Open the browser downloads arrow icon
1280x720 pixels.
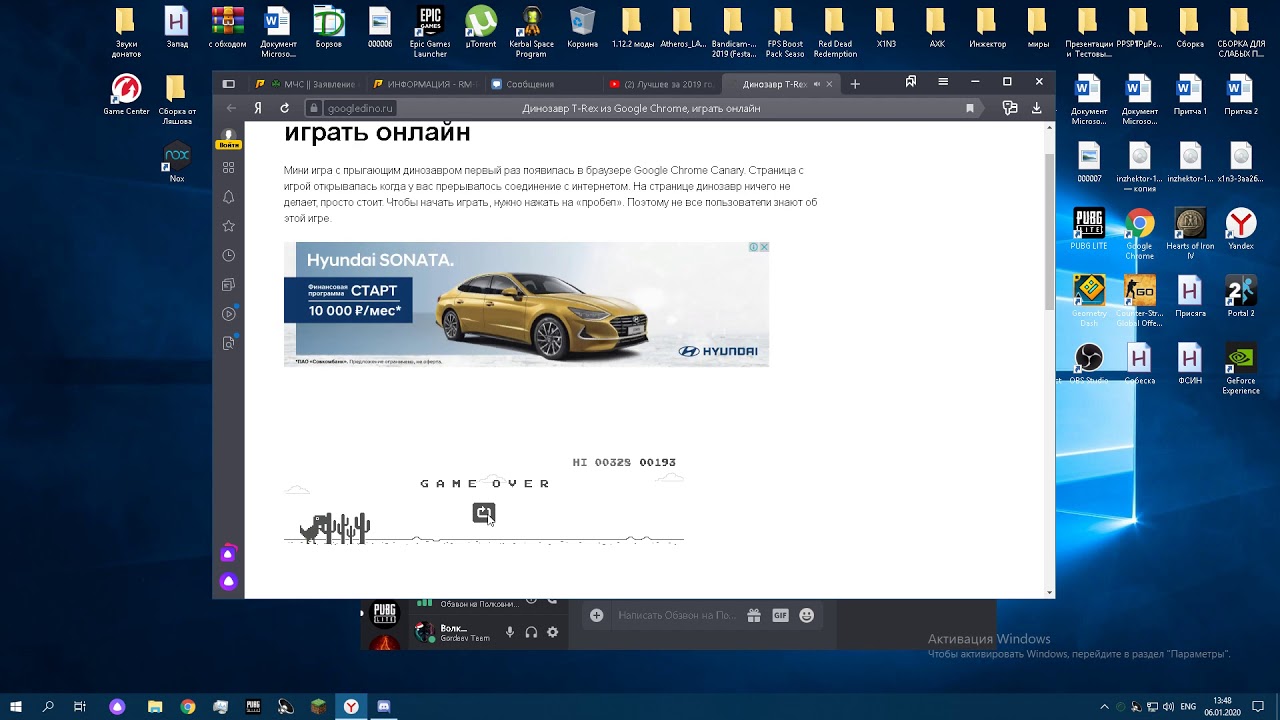point(1037,108)
